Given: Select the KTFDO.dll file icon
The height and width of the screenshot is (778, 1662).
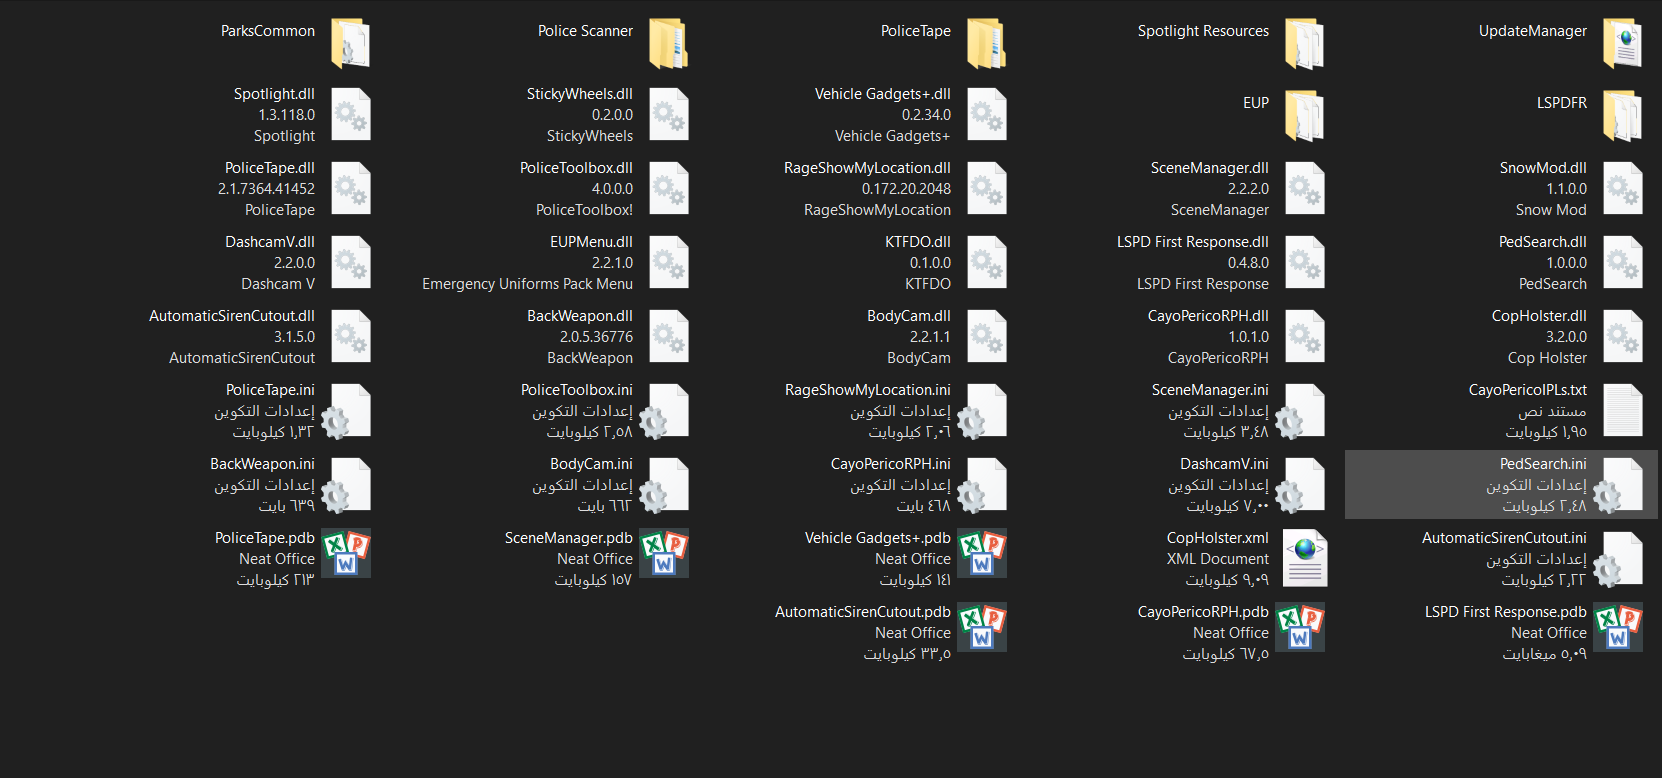Looking at the screenshot, I should coord(986,262).
